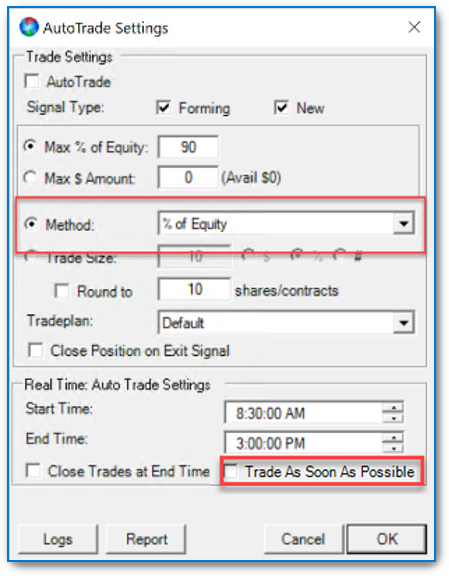Click the AutoTrade Settings globe icon
The image size is (449, 576).
29,27
